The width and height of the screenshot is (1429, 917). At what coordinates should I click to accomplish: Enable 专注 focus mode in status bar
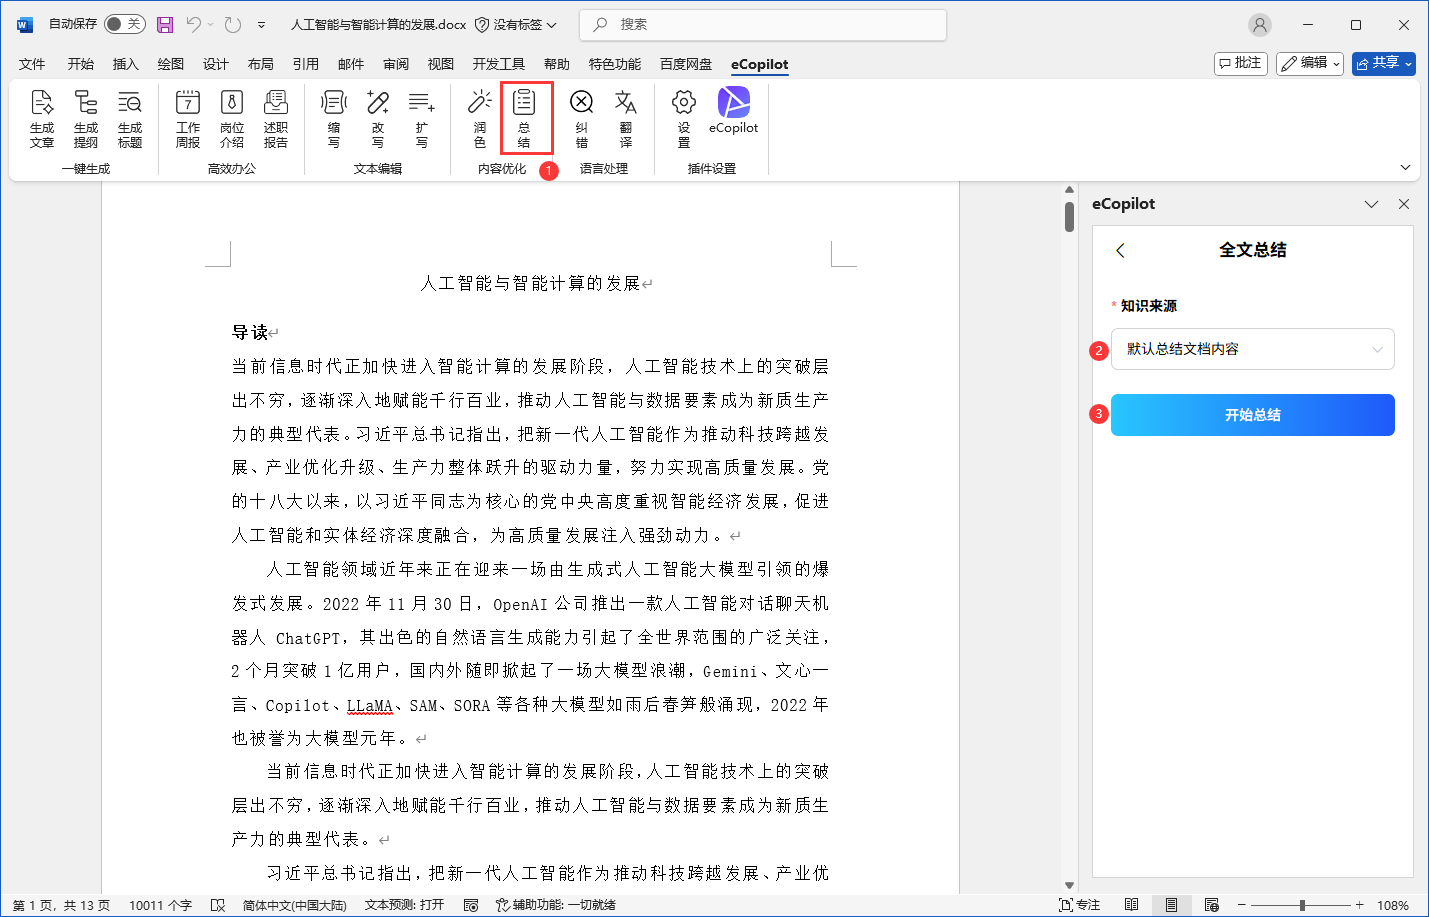click(x=1080, y=903)
